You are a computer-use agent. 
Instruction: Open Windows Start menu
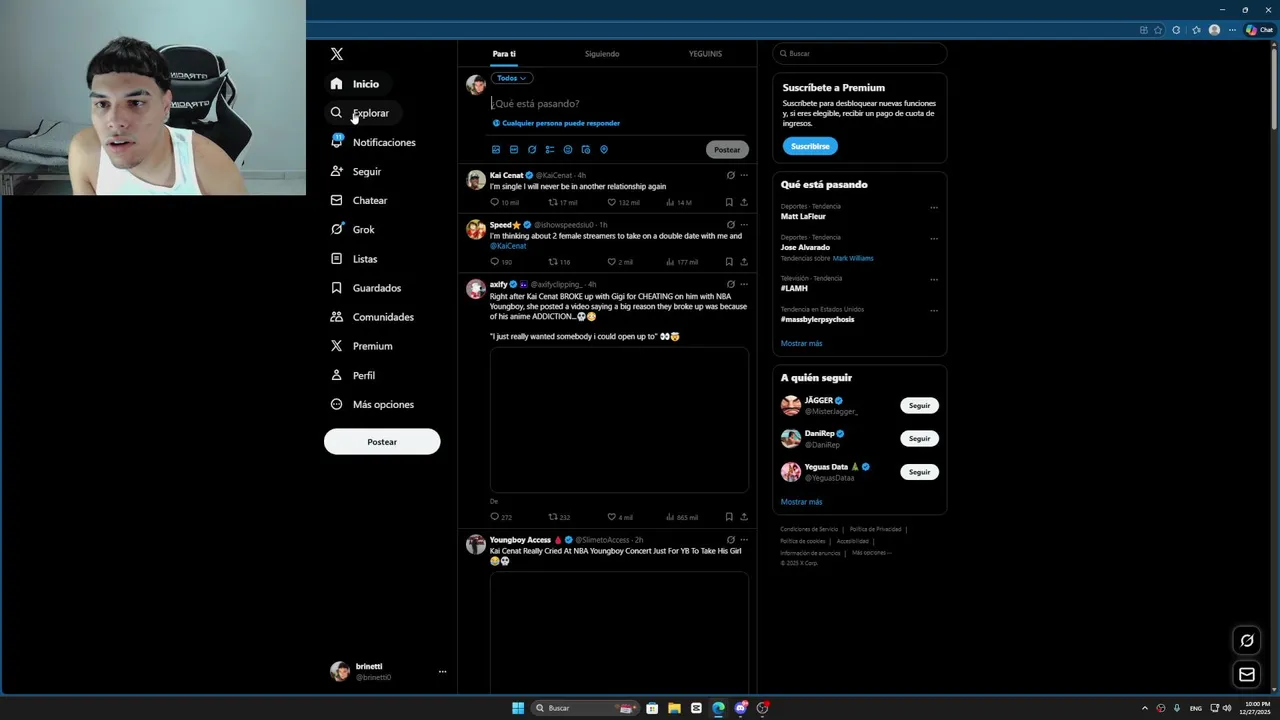pyautogui.click(x=518, y=708)
